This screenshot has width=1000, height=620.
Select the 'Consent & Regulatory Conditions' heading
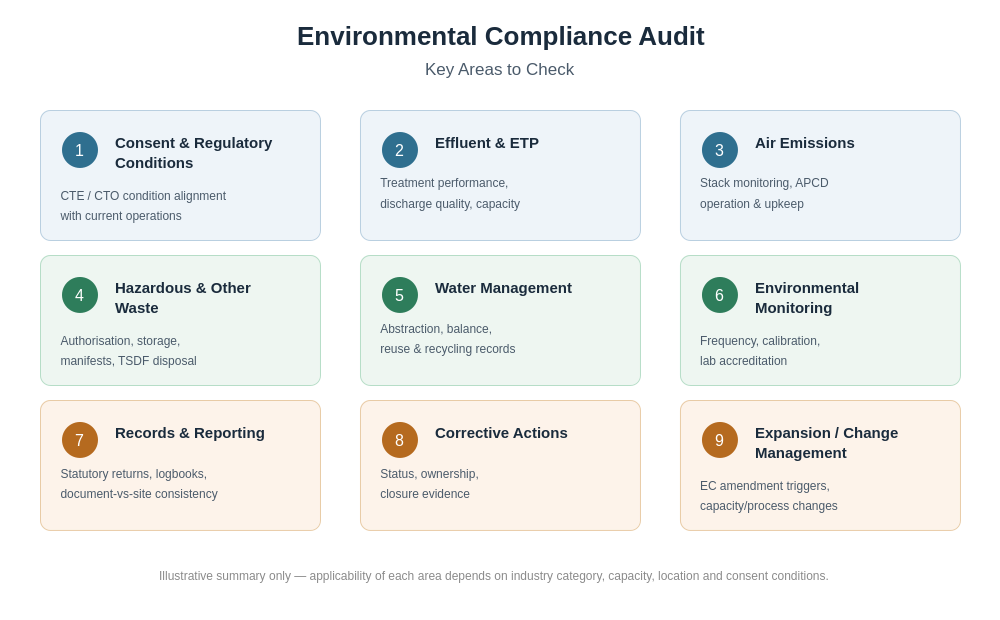click(193, 153)
